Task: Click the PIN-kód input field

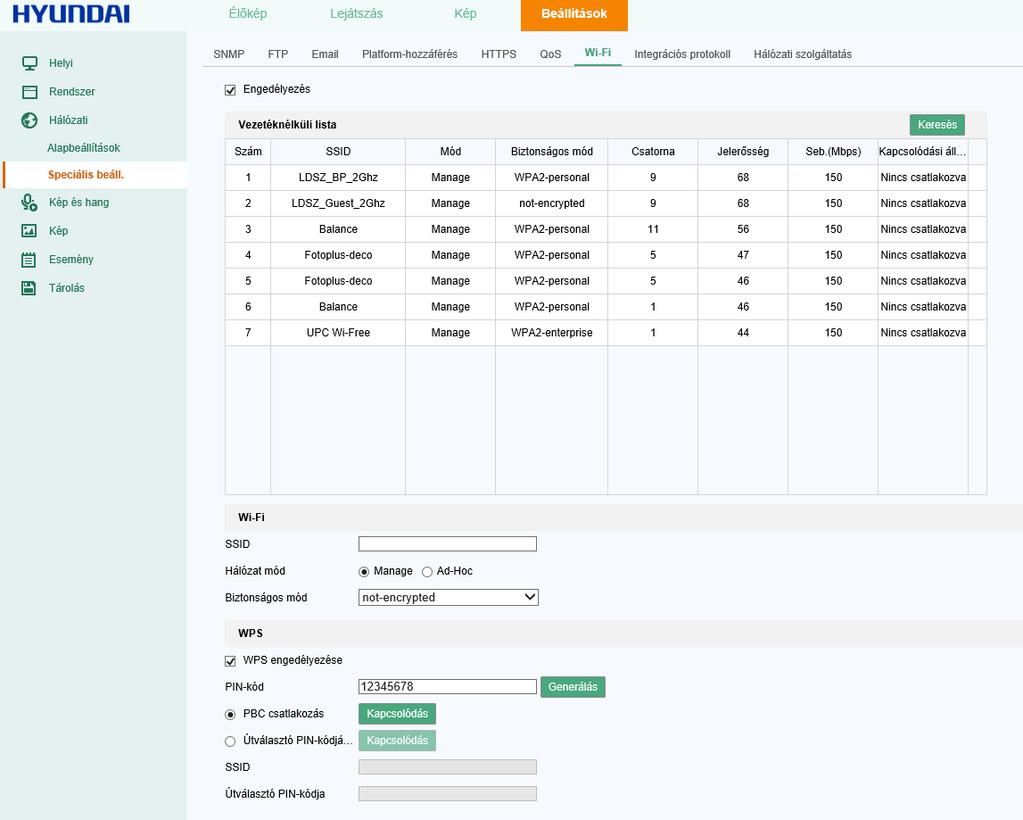Action: (x=448, y=686)
